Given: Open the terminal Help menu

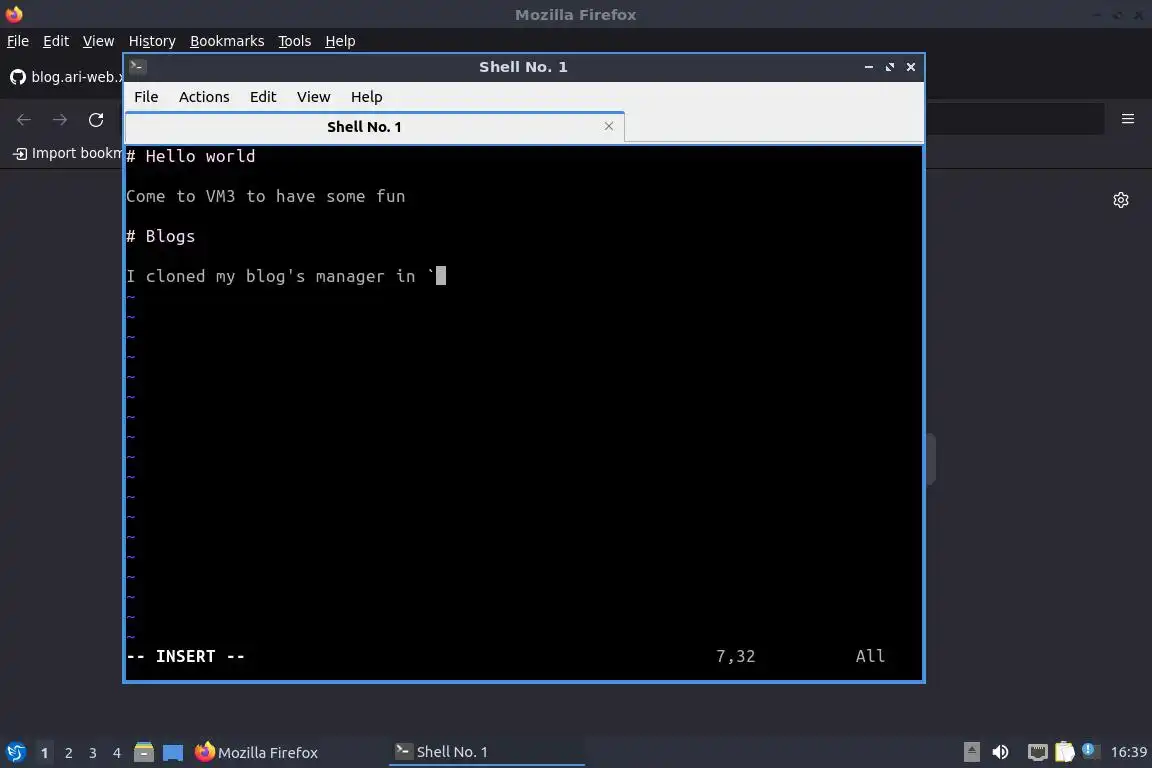Looking at the screenshot, I should pos(366,97).
